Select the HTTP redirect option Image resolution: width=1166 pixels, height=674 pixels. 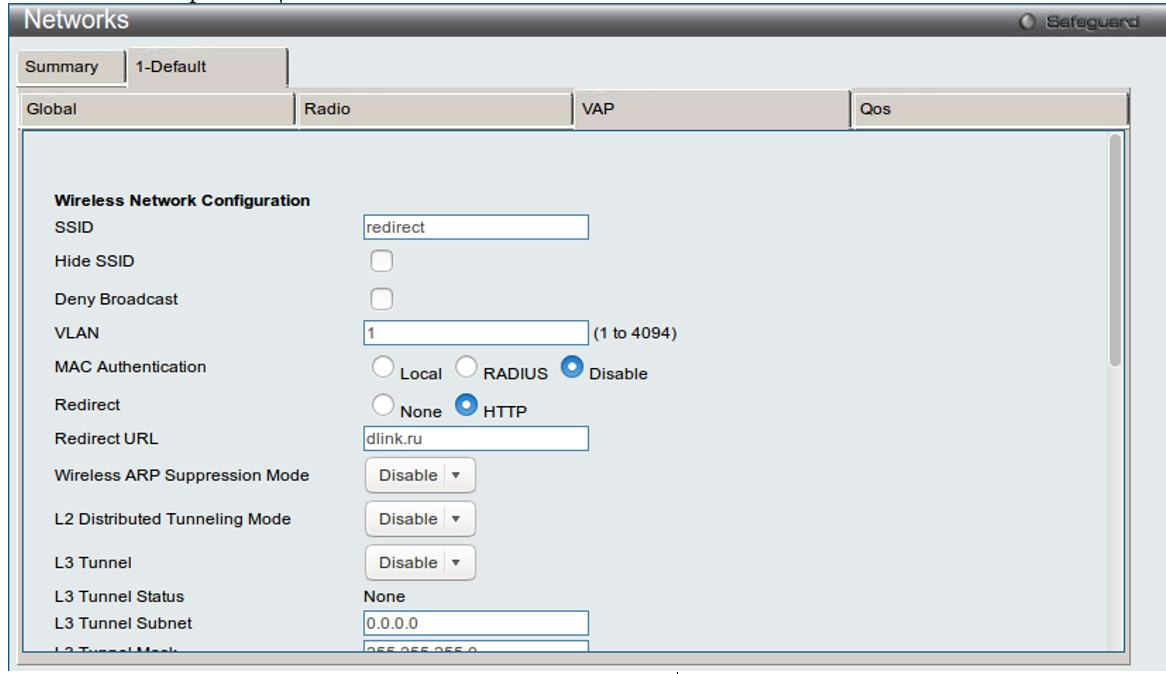(466, 405)
